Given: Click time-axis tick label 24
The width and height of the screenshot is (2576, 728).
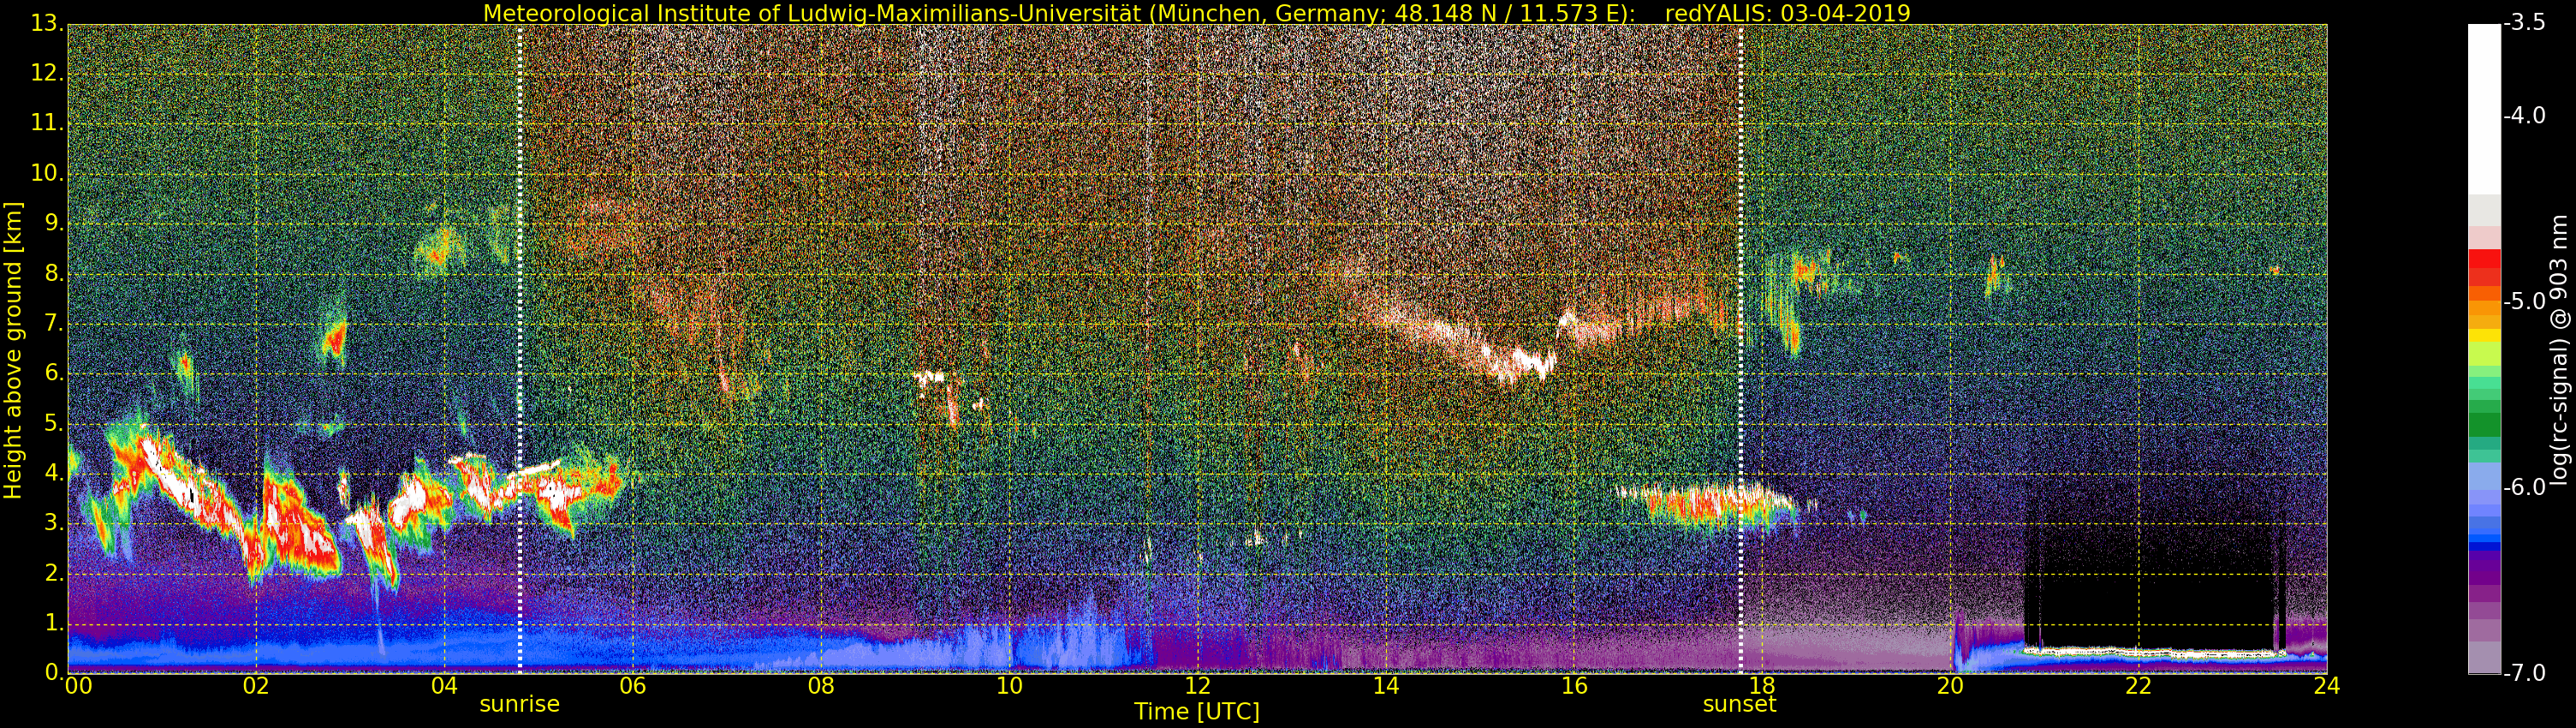Looking at the screenshot, I should (x=2327, y=686).
